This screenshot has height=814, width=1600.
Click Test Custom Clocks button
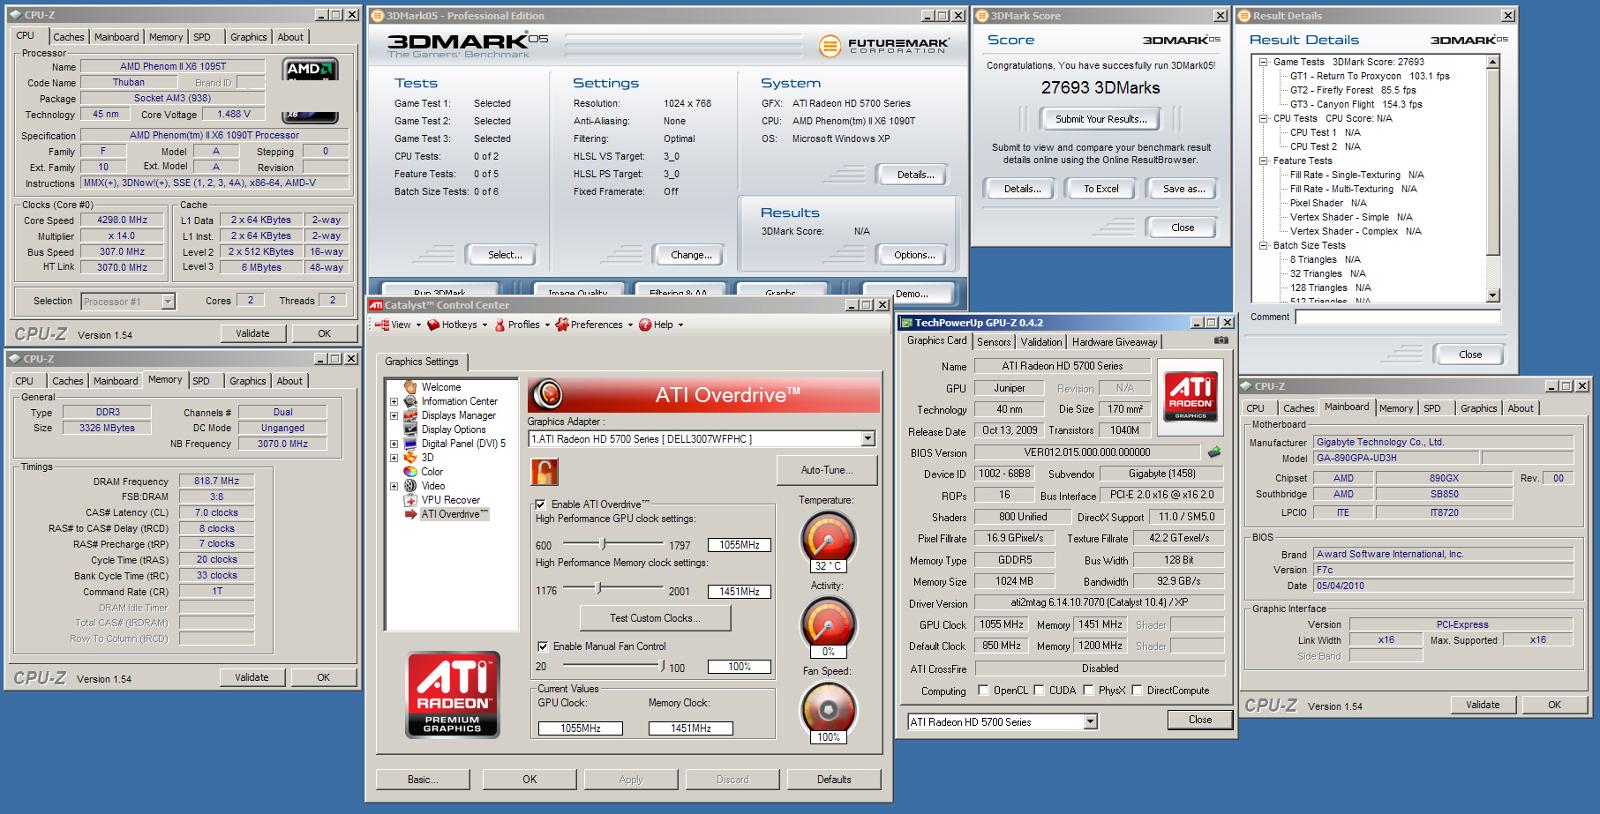click(x=654, y=618)
